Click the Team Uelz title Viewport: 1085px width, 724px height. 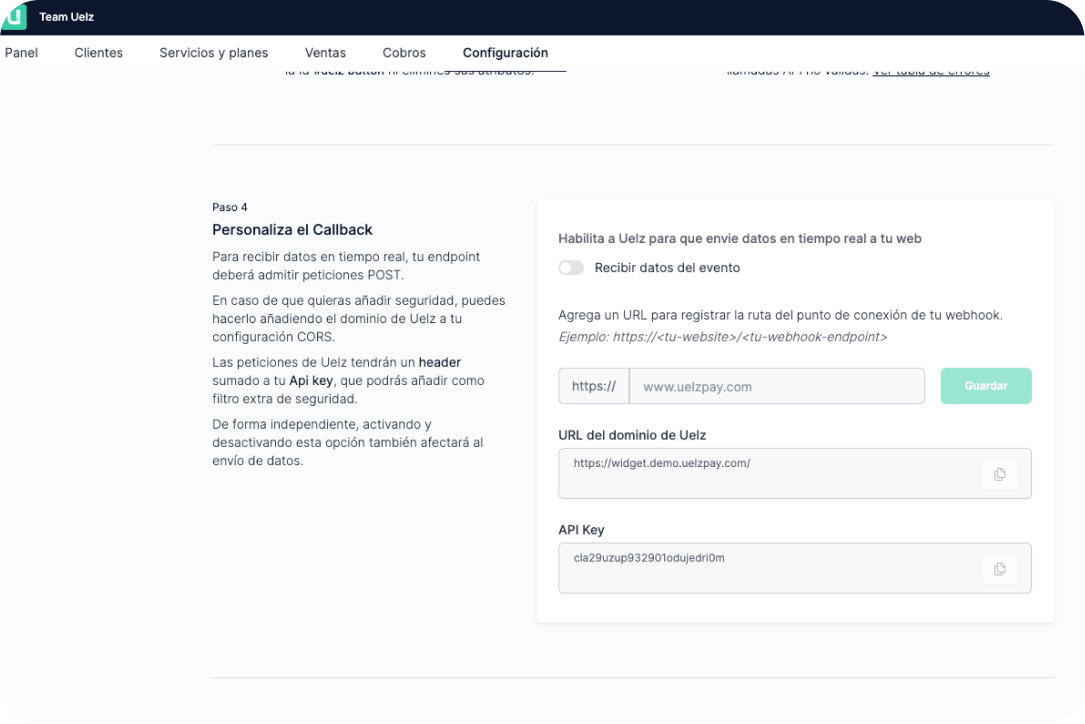point(66,17)
